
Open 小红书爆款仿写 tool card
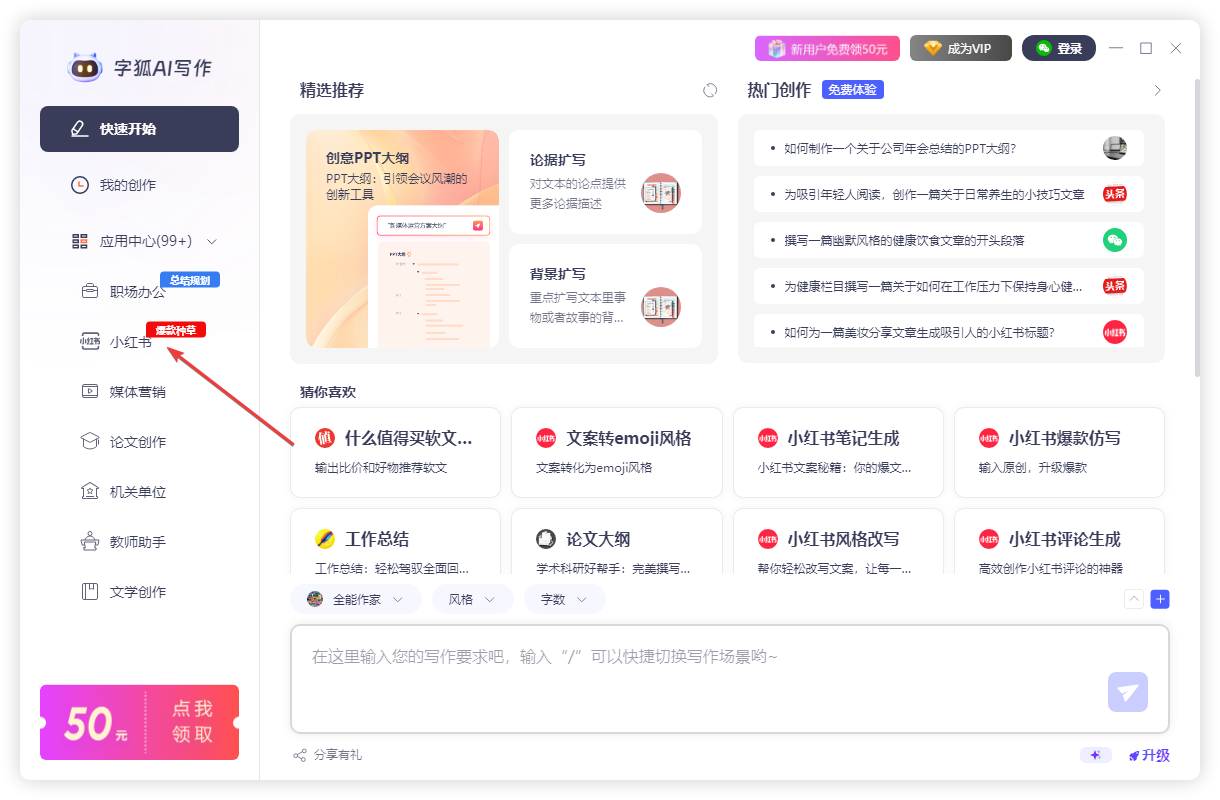pos(1059,452)
